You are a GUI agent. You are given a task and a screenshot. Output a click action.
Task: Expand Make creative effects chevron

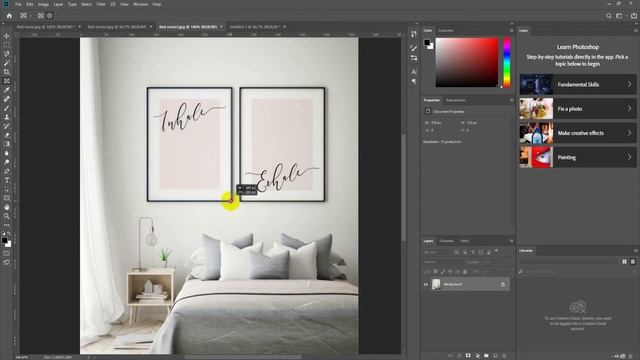[x=629, y=133]
